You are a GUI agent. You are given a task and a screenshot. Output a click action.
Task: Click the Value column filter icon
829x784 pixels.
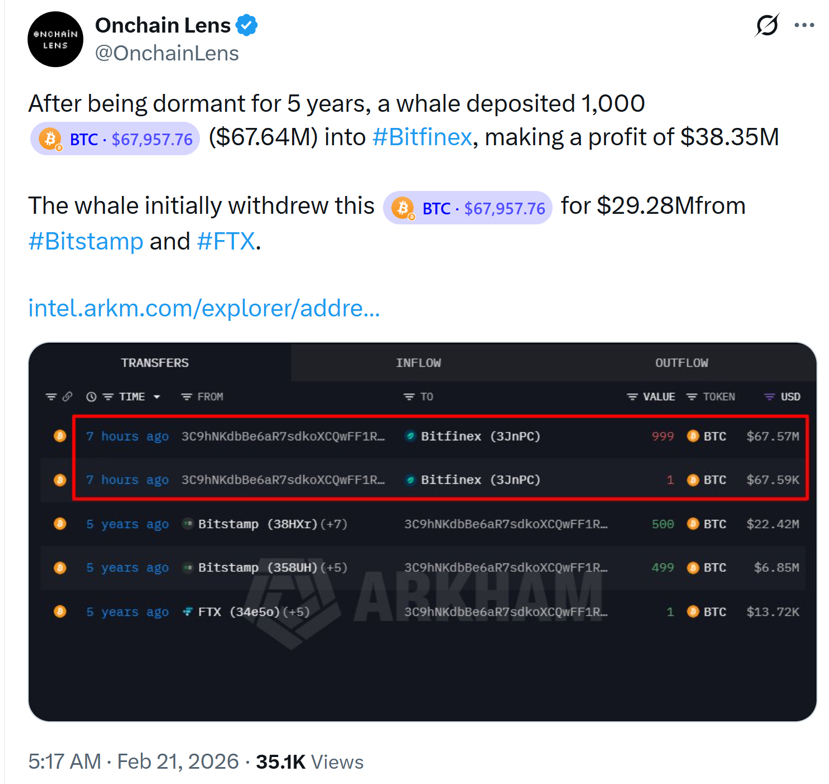pos(632,397)
